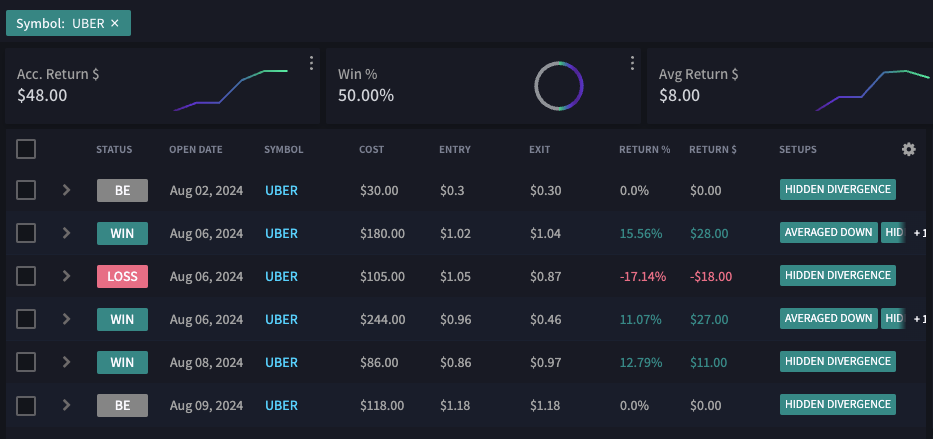Select the Aug 02 breakeven trade checkbox
The height and width of the screenshot is (439, 933).
click(x=26, y=190)
